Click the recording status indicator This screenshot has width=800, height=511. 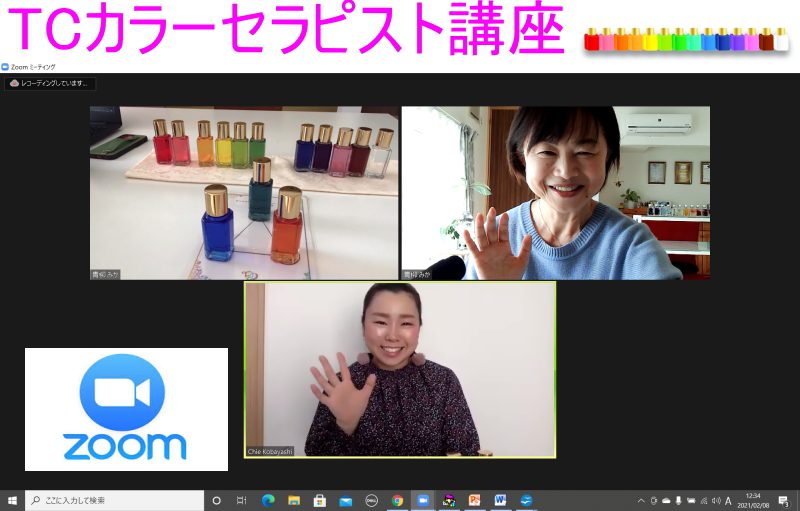point(50,83)
